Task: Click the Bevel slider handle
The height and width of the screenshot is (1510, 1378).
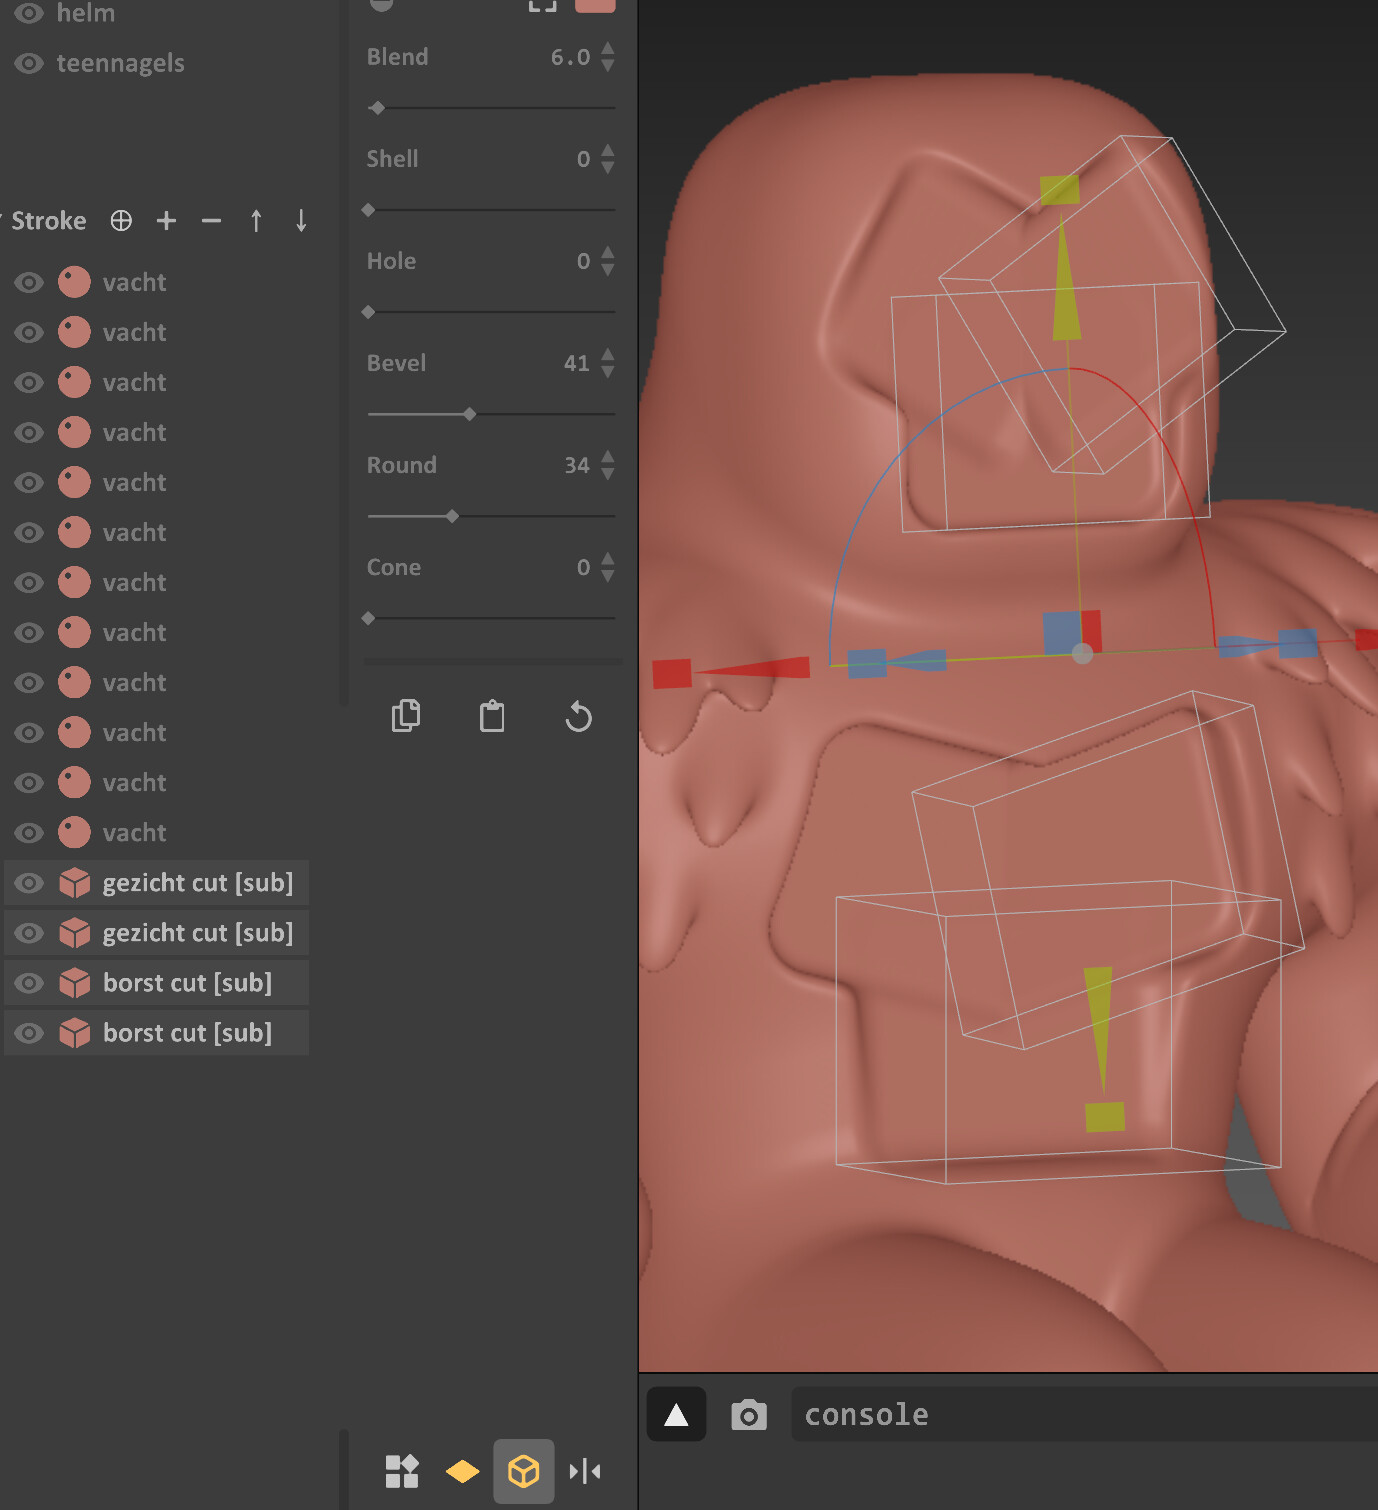Action: pos(469,414)
